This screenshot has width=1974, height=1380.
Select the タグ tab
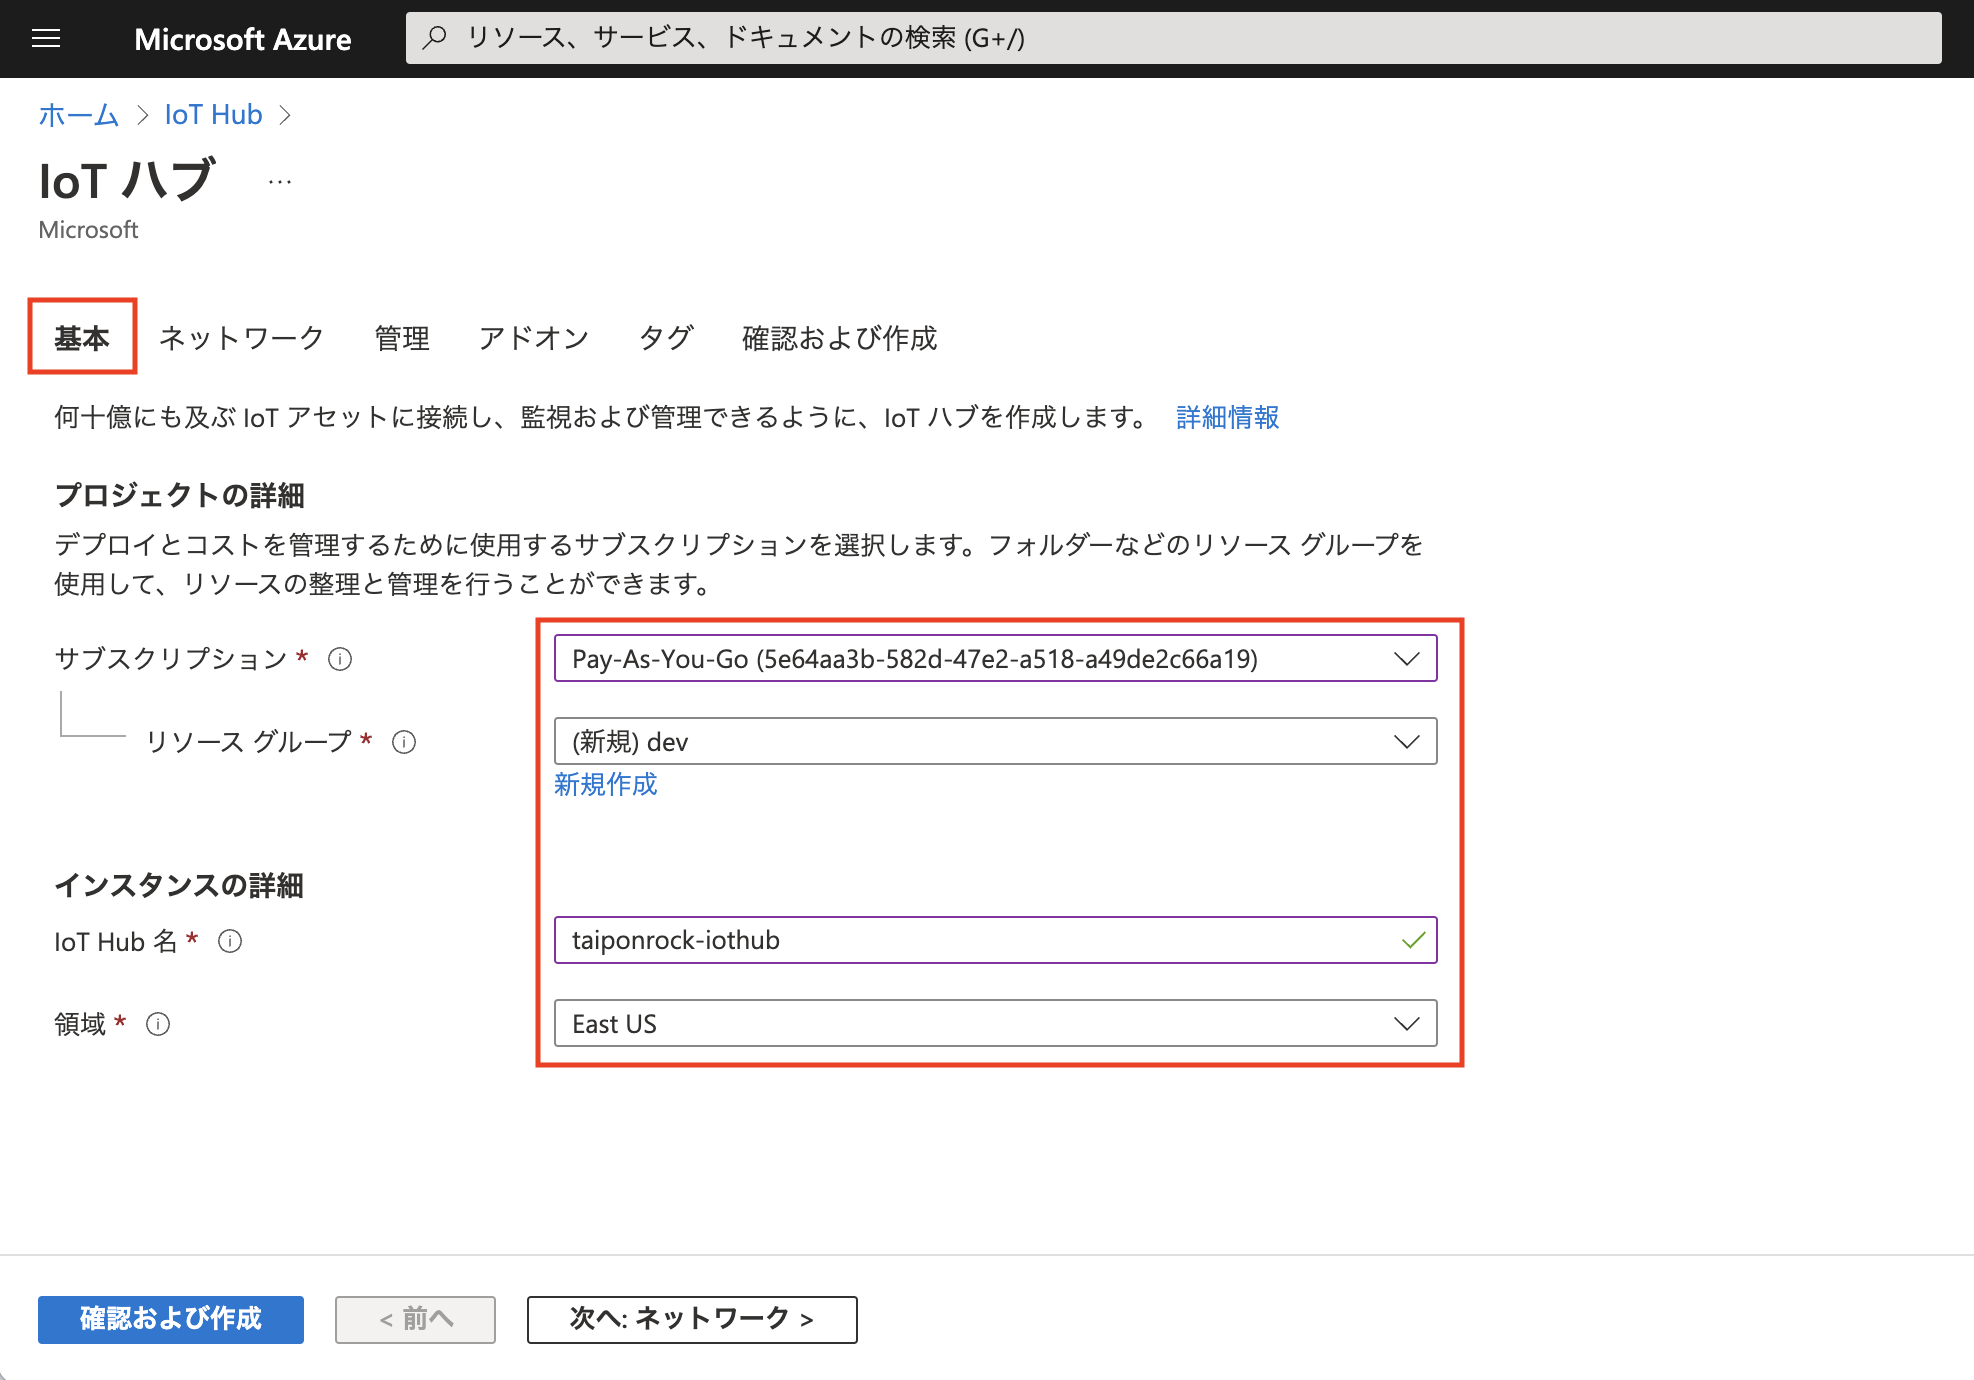666,338
